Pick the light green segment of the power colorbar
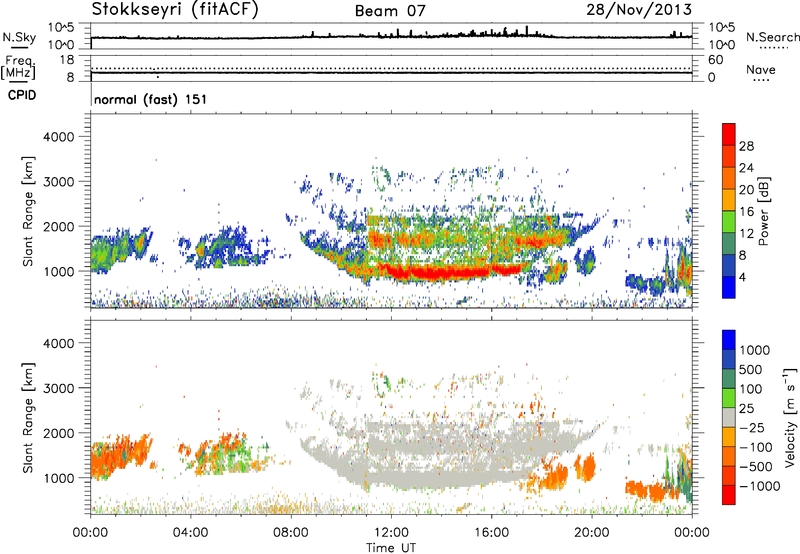Screen dimensions: 800x554 pyautogui.click(x=729, y=222)
